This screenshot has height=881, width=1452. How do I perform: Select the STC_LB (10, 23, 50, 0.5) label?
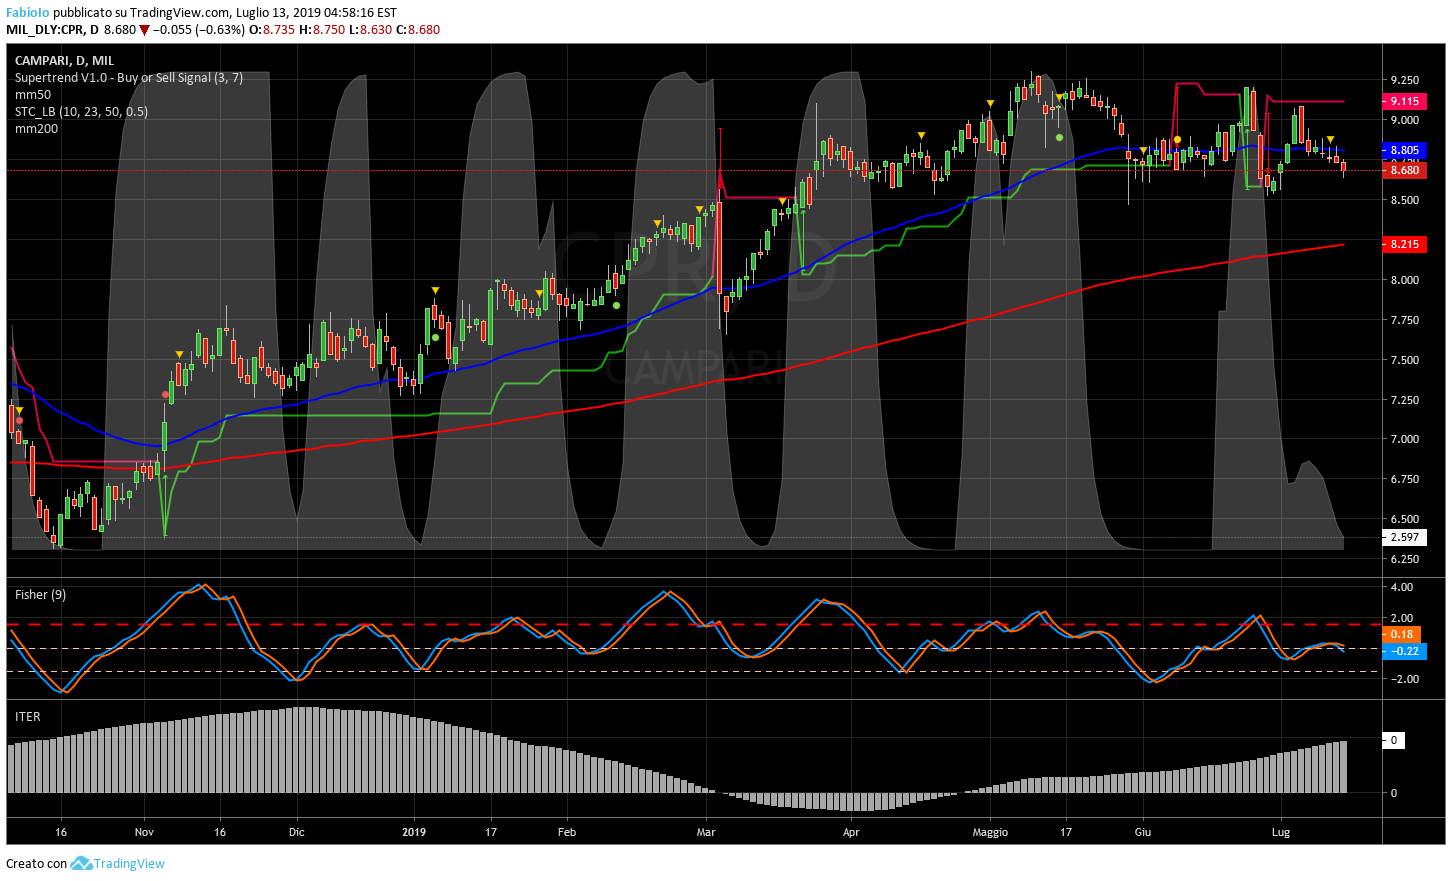click(x=81, y=112)
